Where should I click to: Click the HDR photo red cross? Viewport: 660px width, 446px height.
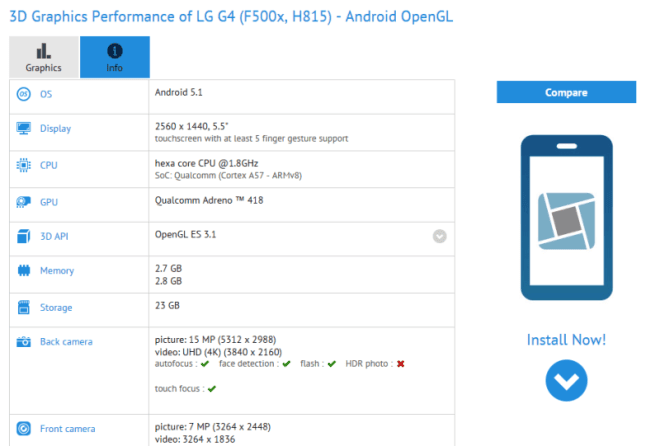pyautogui.click(x=401, y=364)
